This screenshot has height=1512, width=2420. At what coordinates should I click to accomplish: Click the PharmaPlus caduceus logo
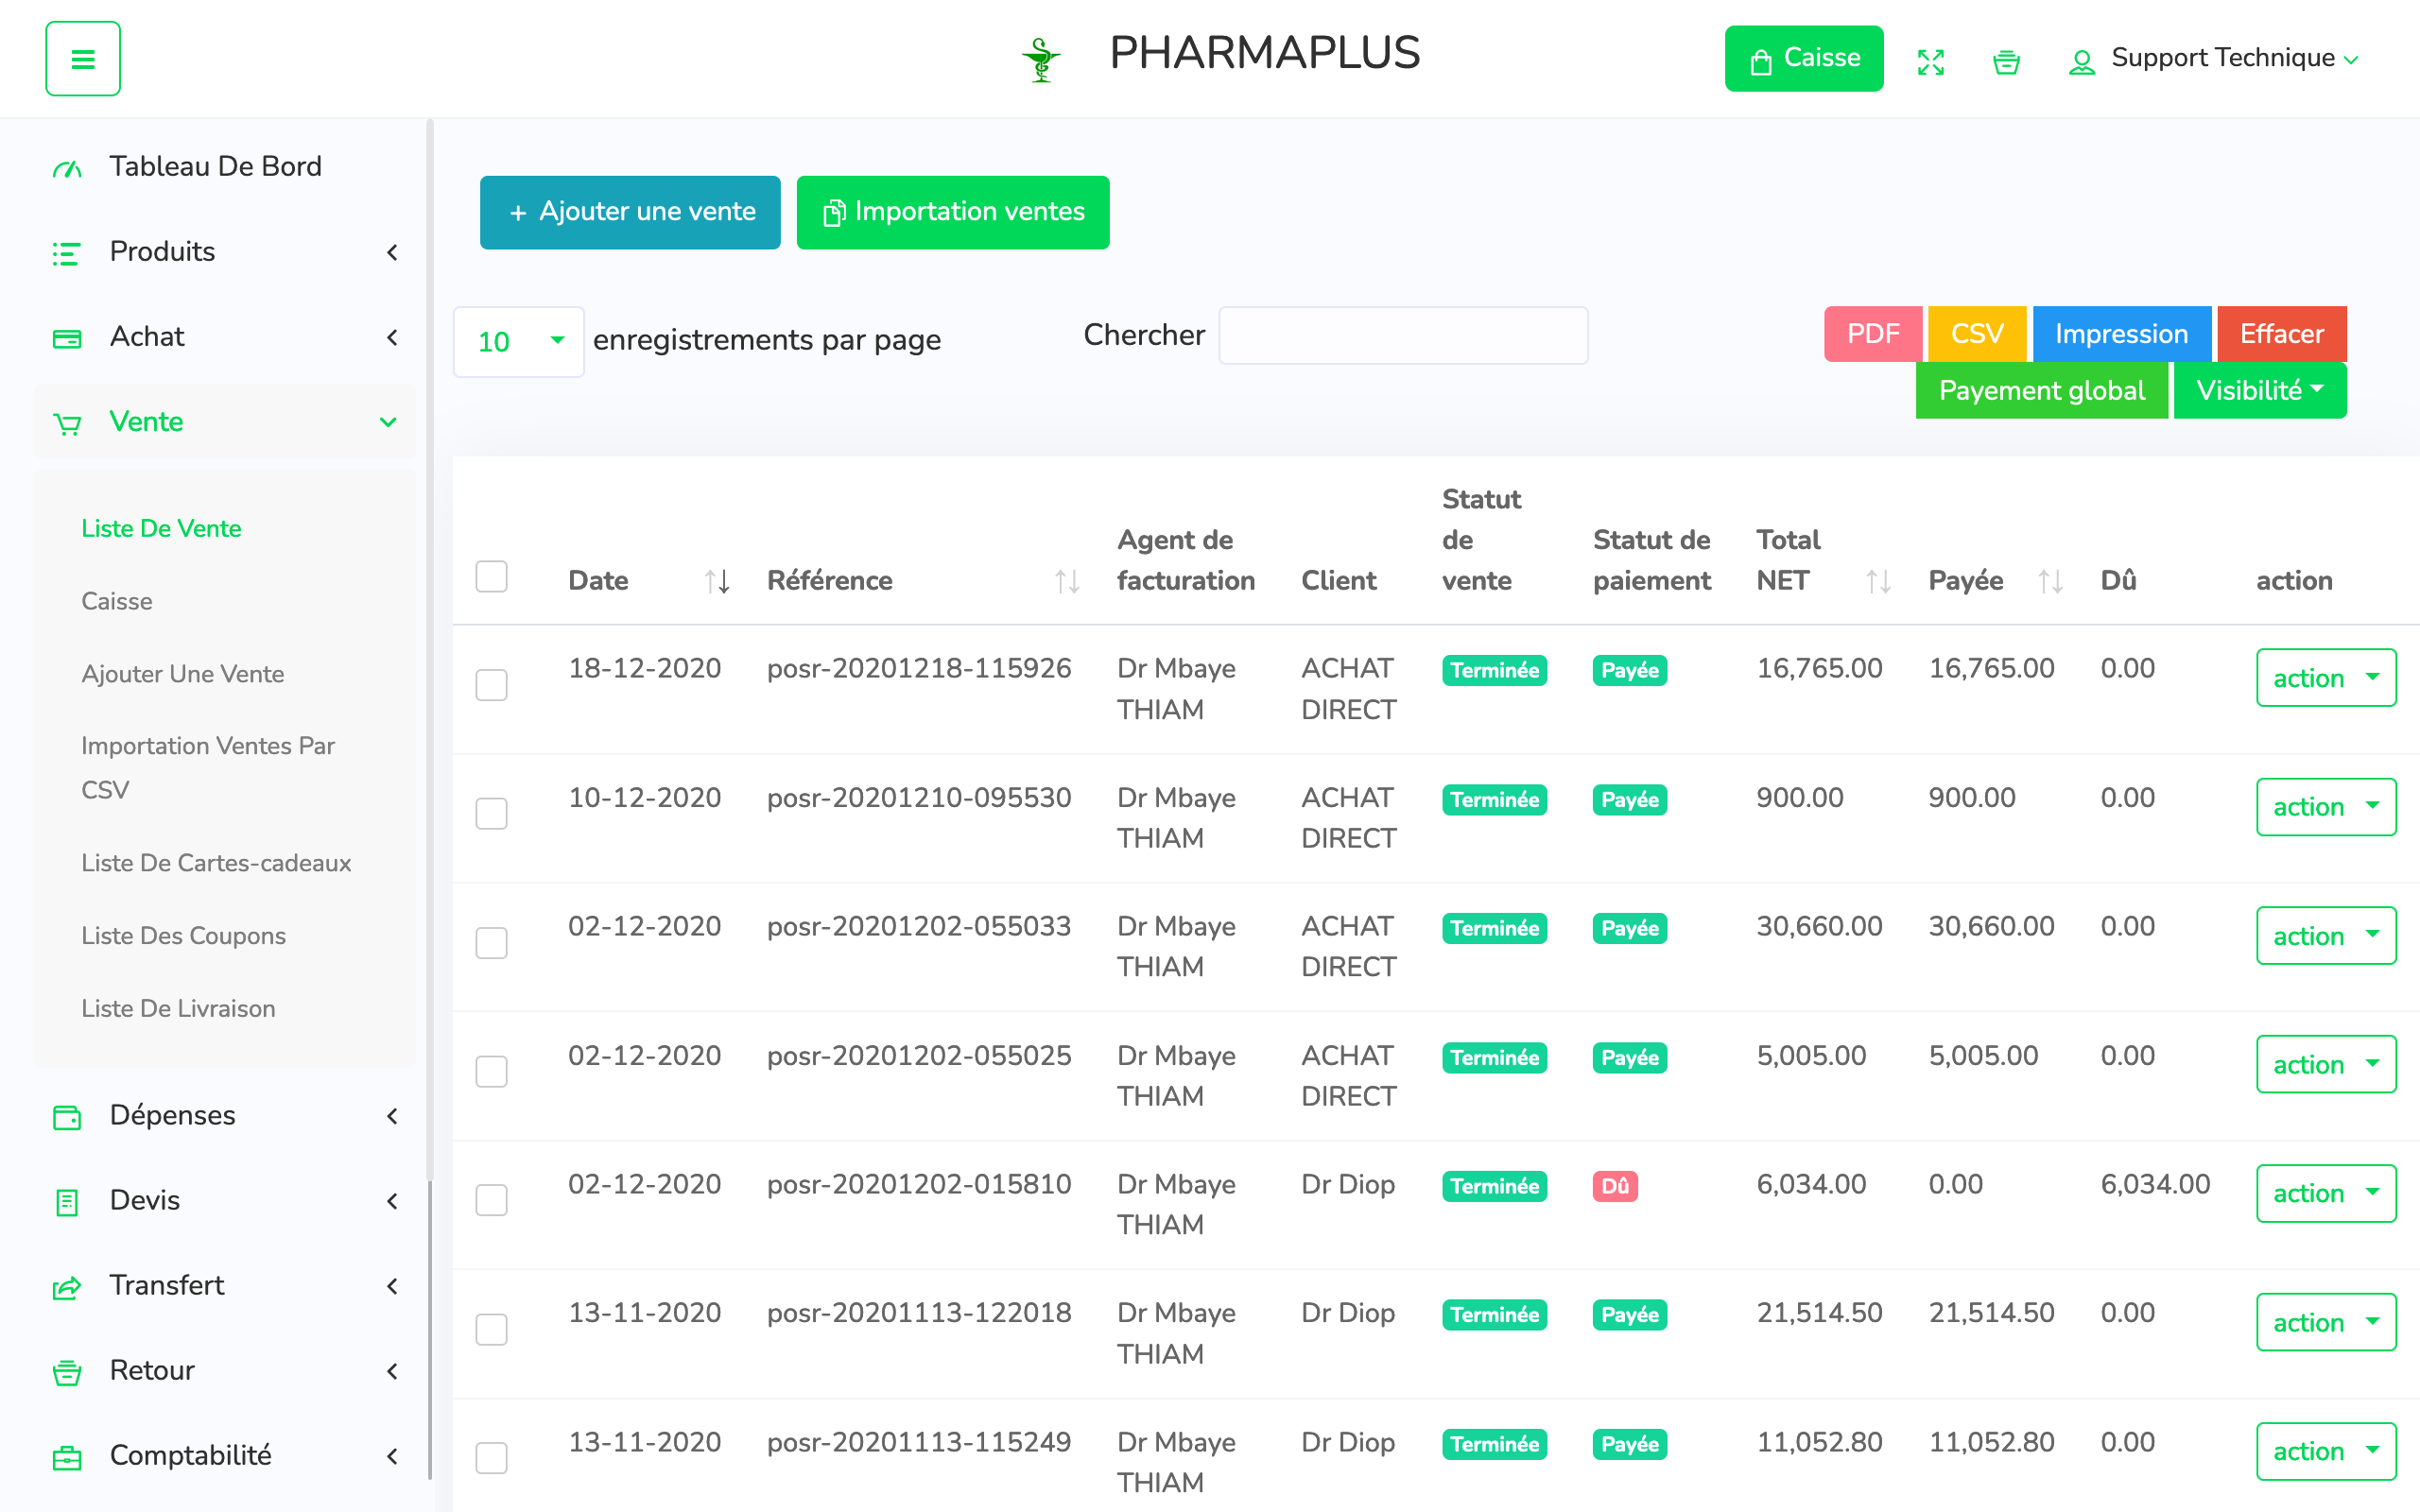[1041, 60]
